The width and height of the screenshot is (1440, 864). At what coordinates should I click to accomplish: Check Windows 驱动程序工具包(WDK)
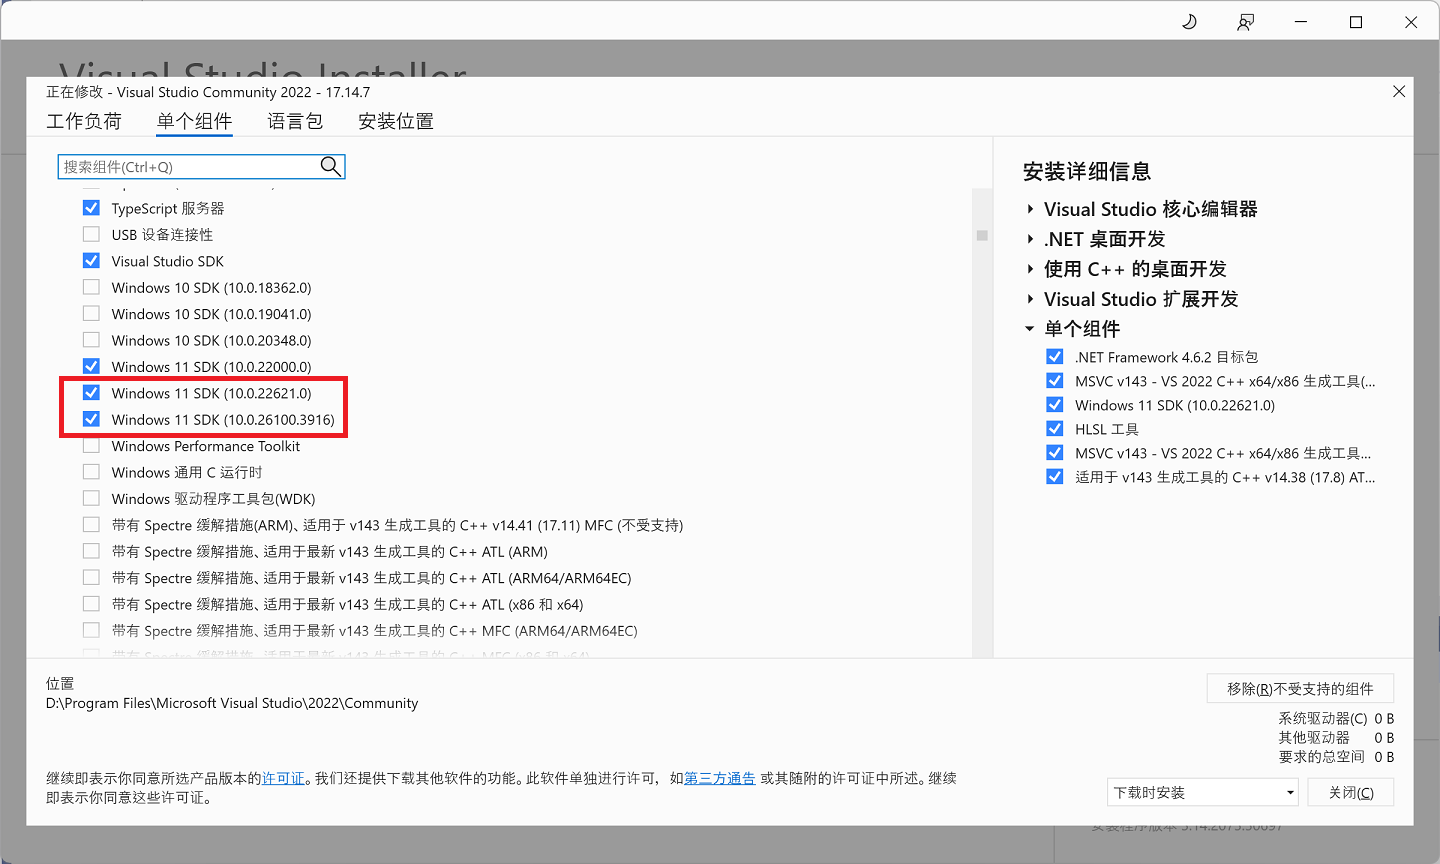(91, 498)
